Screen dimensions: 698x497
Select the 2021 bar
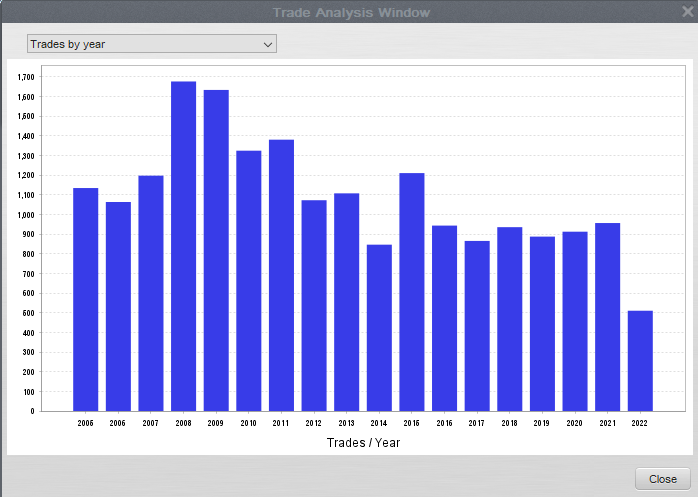click(607, 316)
